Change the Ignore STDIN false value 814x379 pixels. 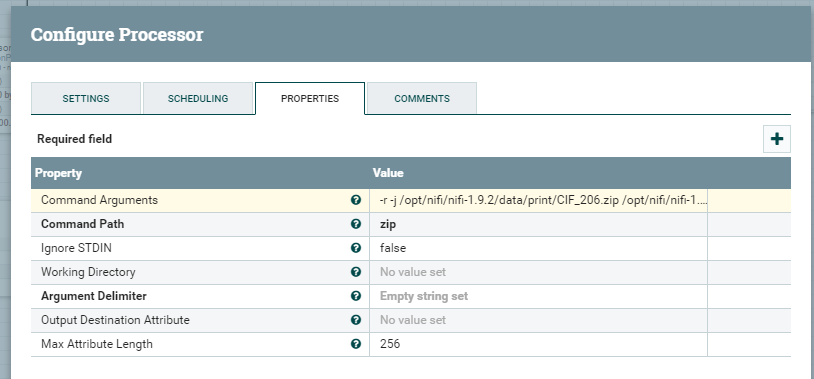[x=538, y=248]
